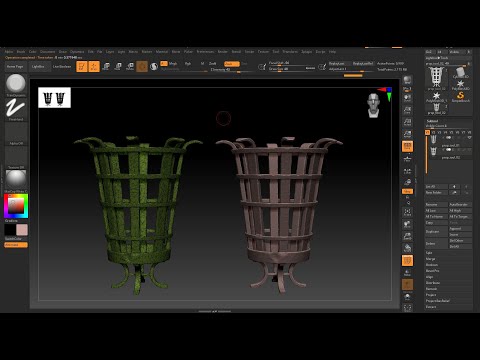Viewport: 480px width, 360px height.
Task: Toggle the Alternate color button
Action: (x=16, y=245)
